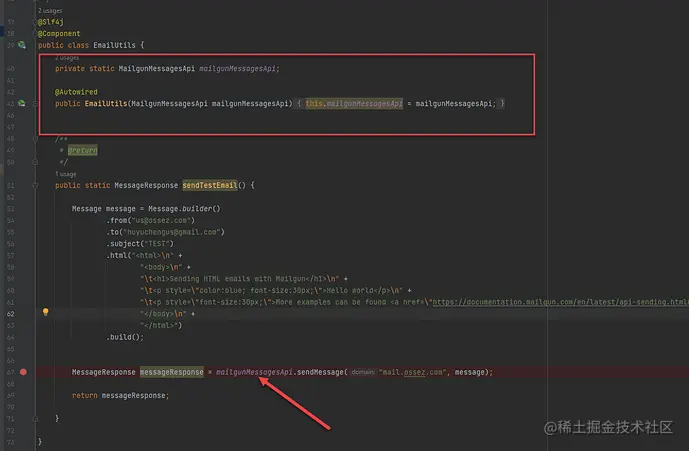
Task: Click the highlighted @return Javadoc tag
Action: pyautogui.click(x=83, y=150)
